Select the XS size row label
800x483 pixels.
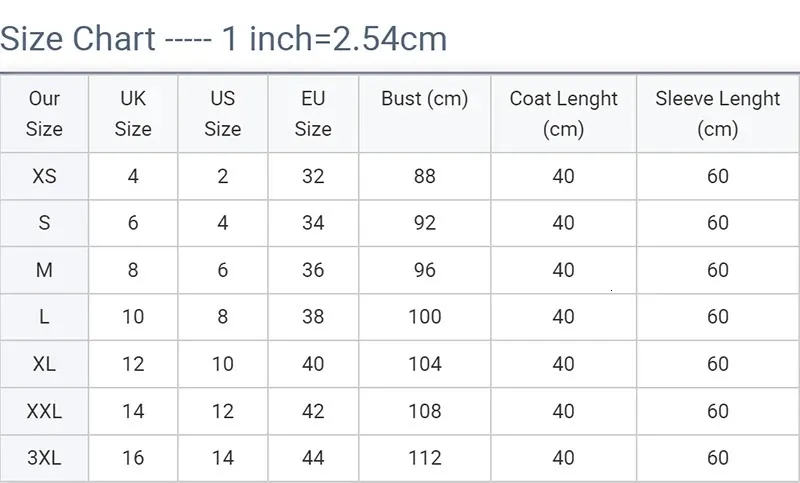(44, 176)
